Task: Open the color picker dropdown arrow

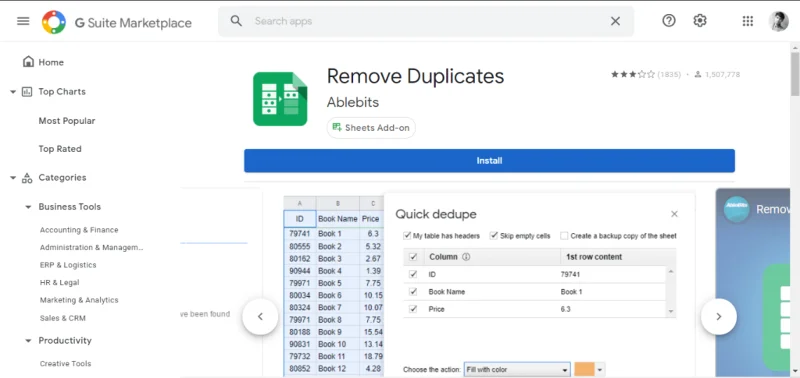Action: pos(600,370)
